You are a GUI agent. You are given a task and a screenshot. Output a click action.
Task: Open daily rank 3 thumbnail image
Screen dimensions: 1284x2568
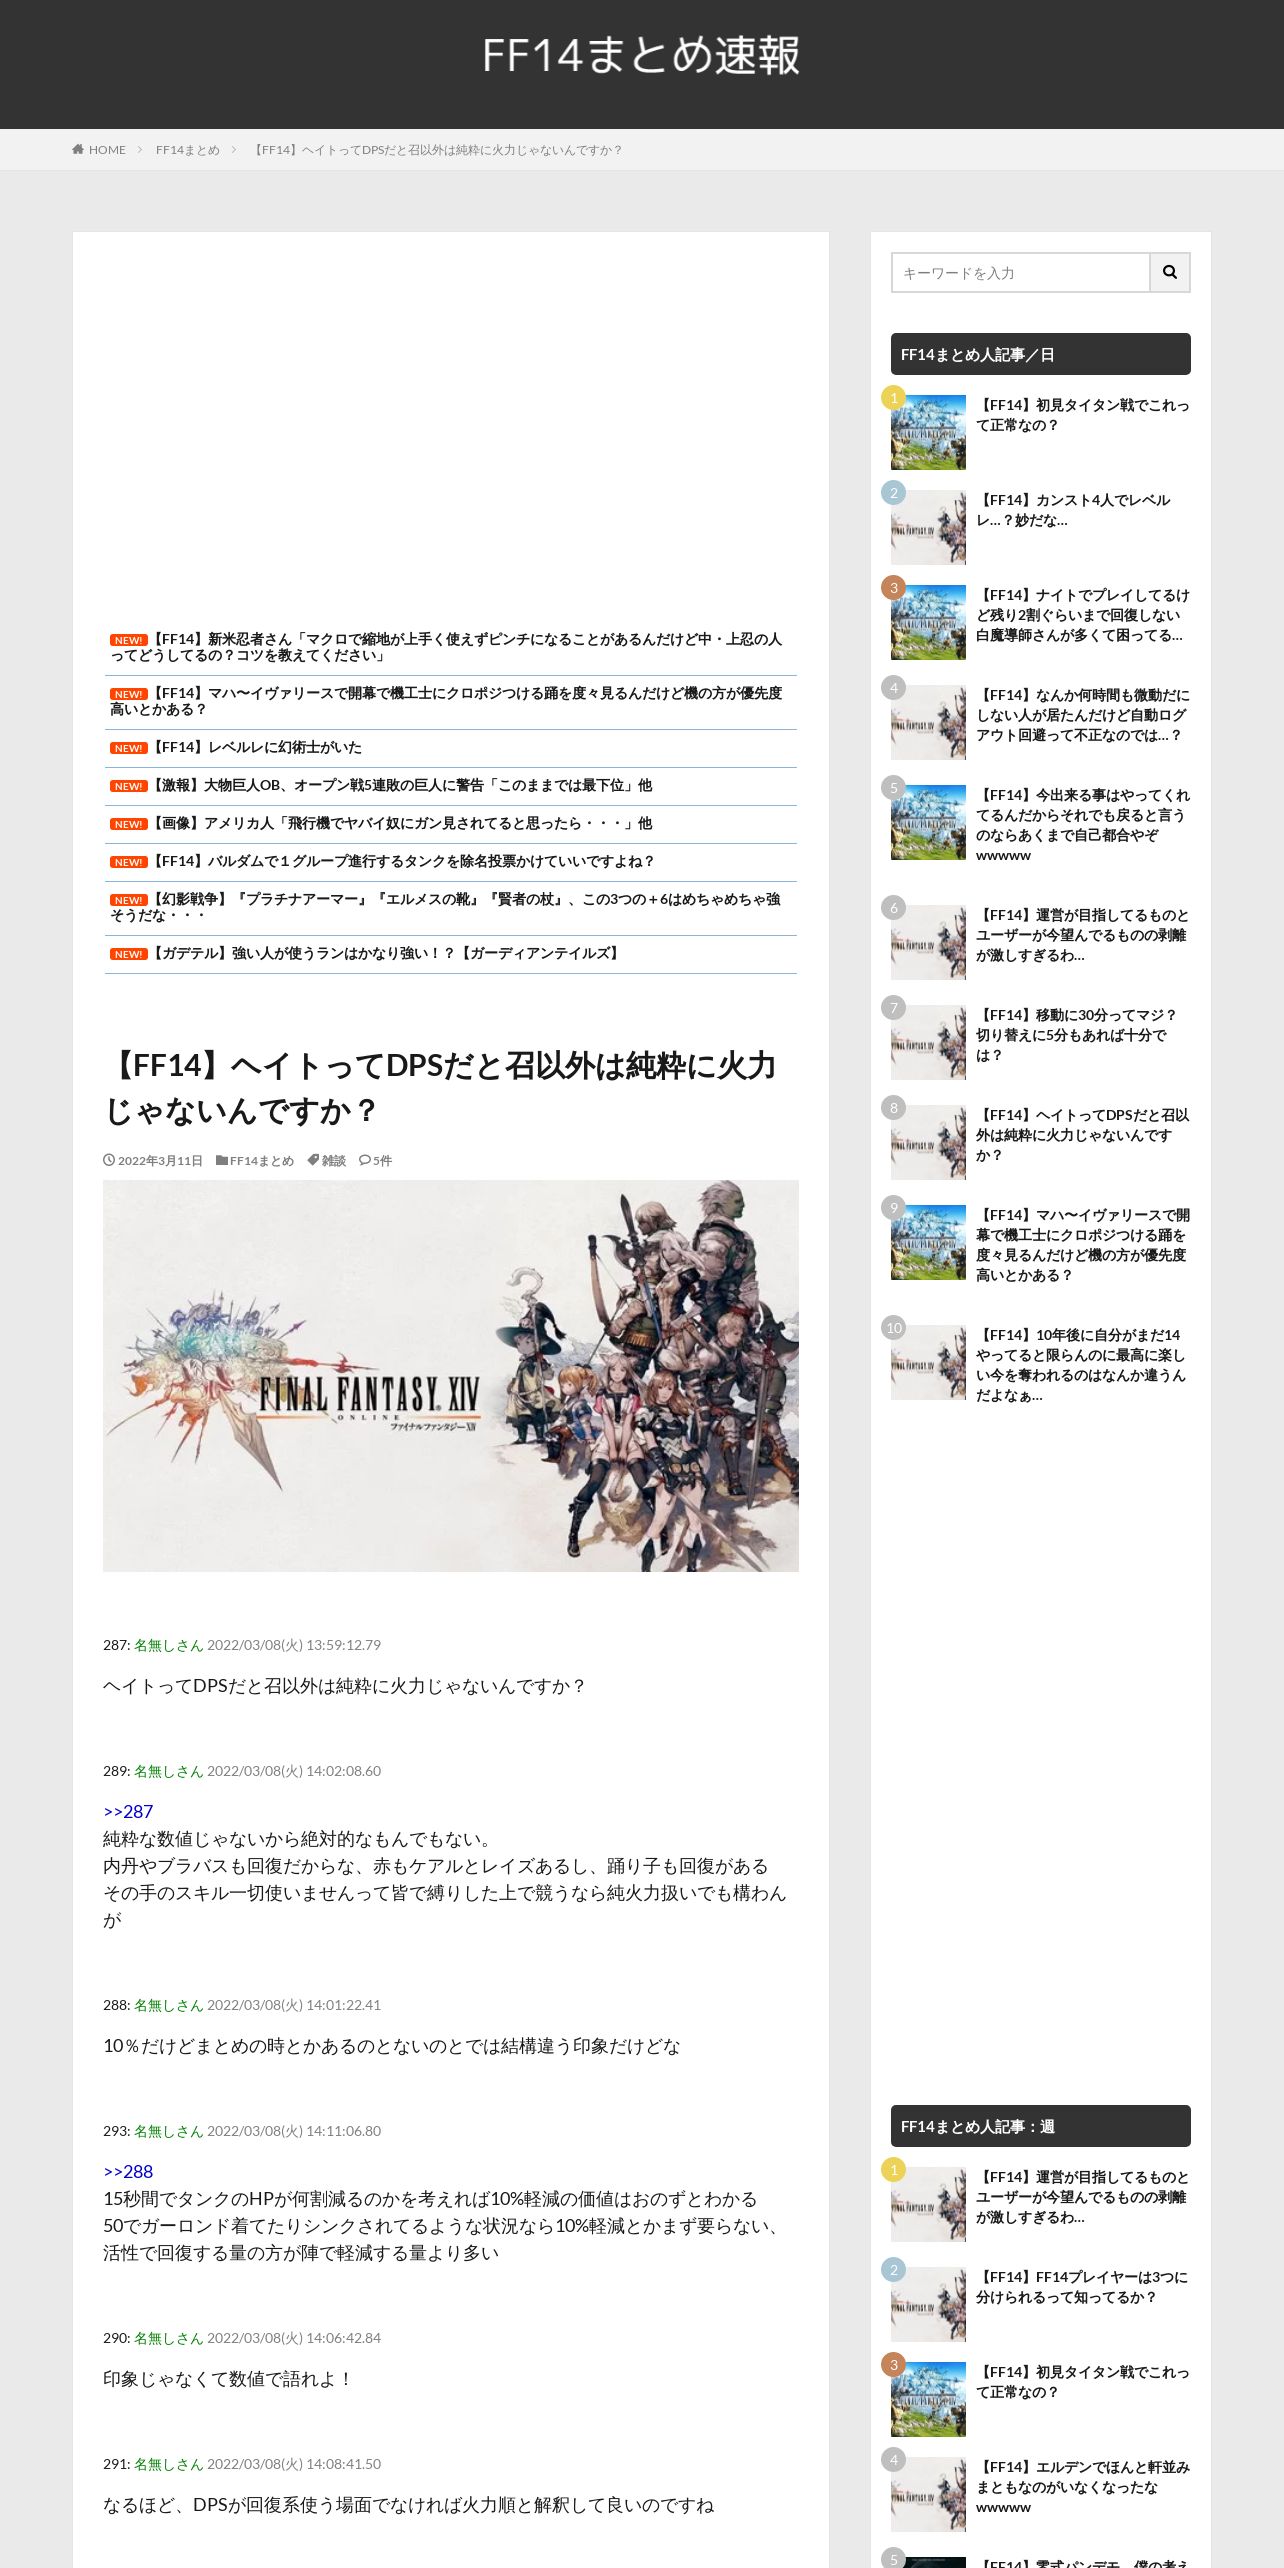[928, 622]
